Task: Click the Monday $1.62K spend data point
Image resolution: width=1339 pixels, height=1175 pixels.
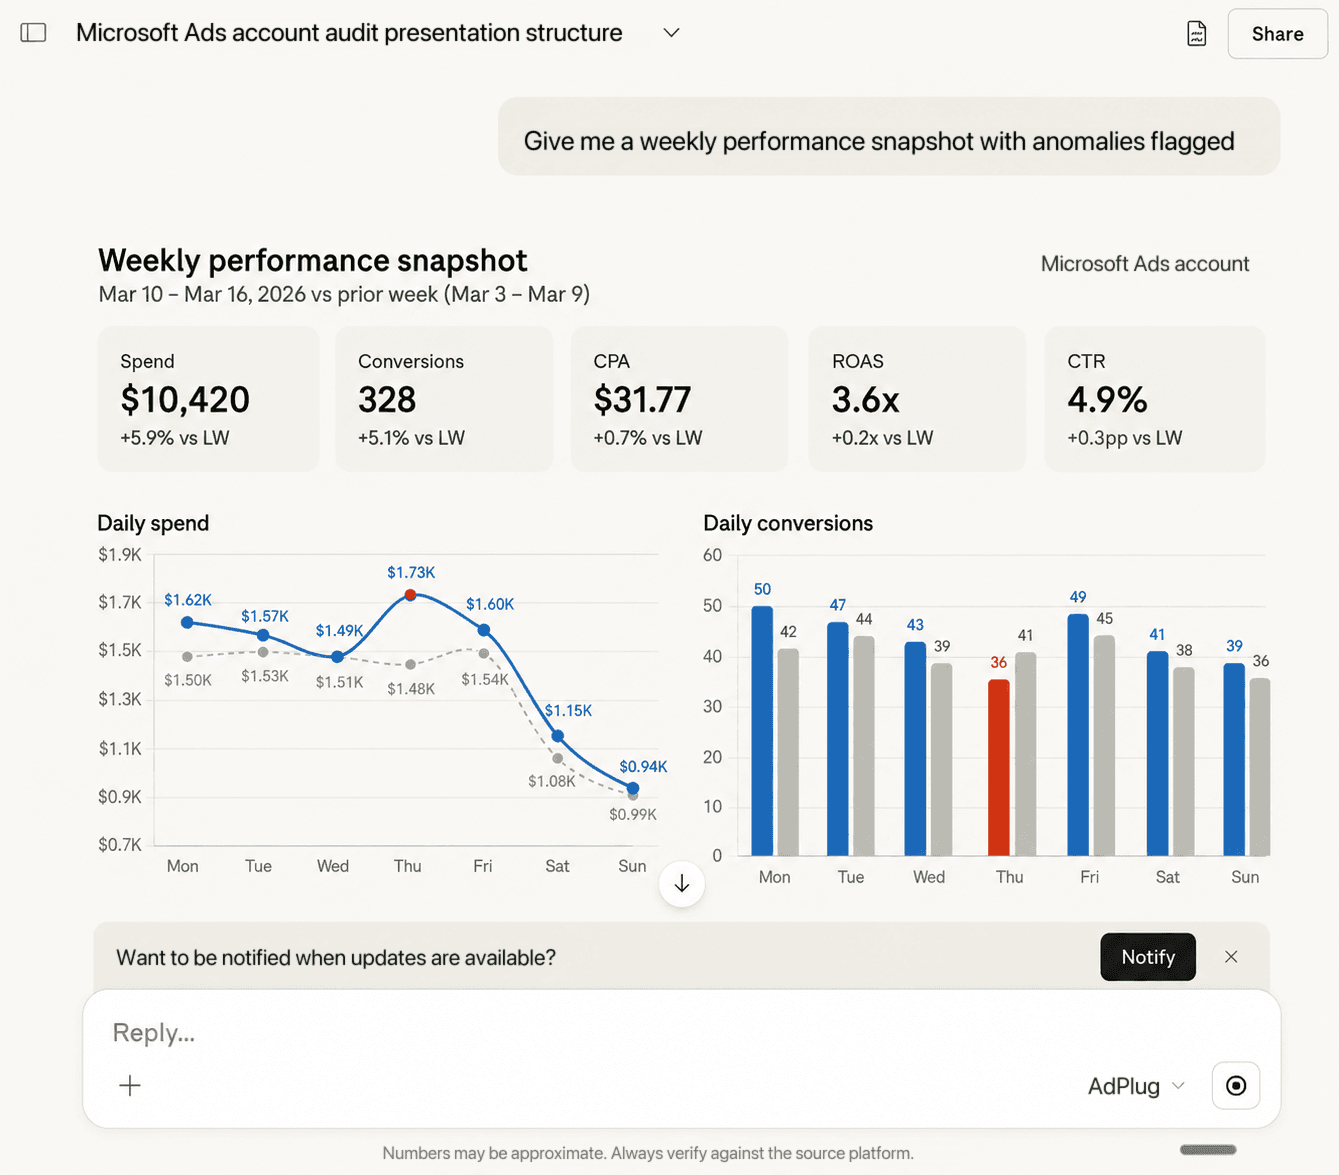Action: pyautogui.click(x=187, y=622)
